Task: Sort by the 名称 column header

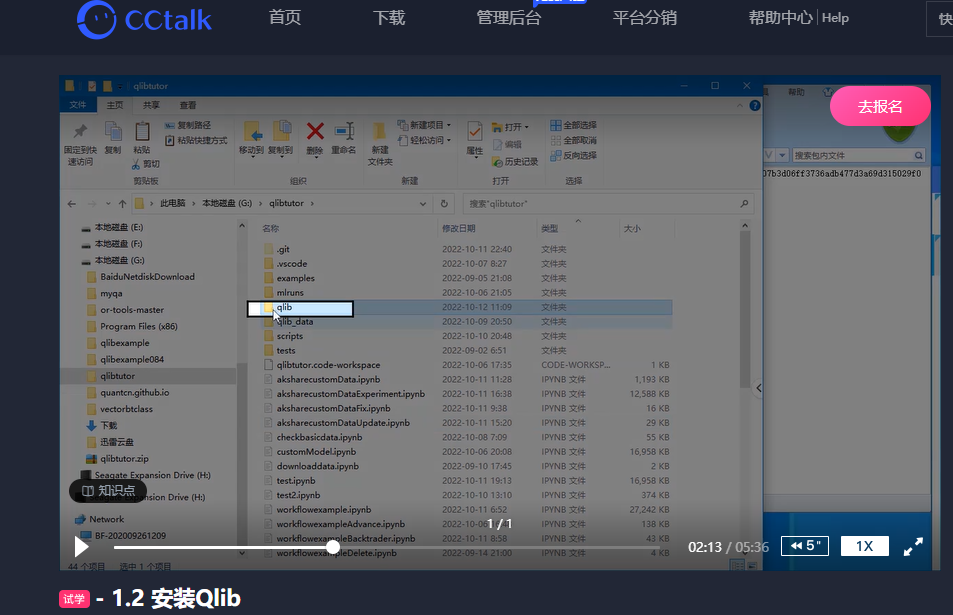Action: point(270,228)
